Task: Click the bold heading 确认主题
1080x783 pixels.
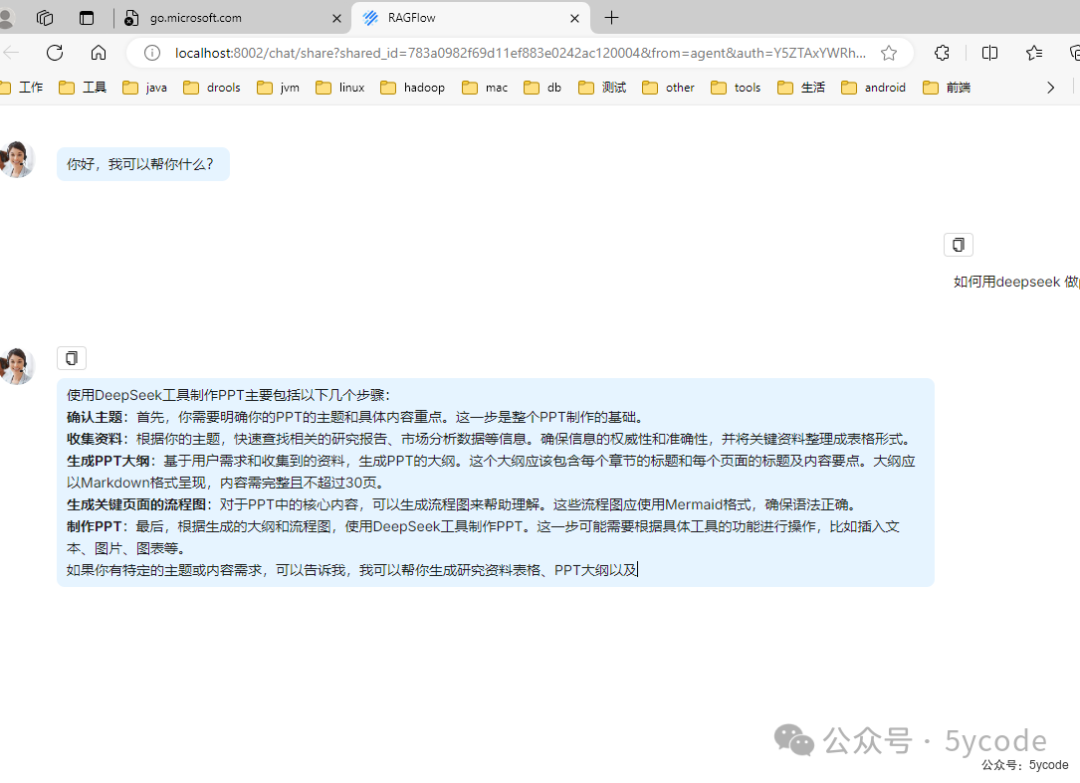Action: 94,417
